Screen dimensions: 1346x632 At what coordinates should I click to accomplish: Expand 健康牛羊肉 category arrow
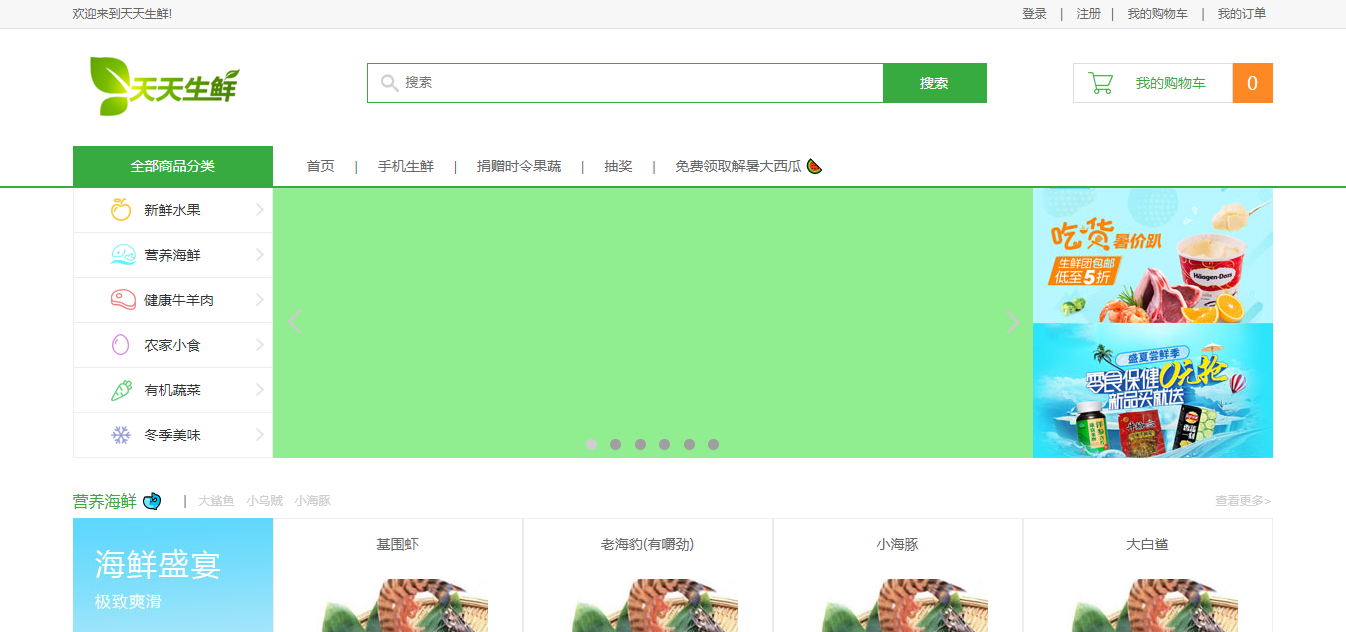pyautogui.click(x=260, y=300)
